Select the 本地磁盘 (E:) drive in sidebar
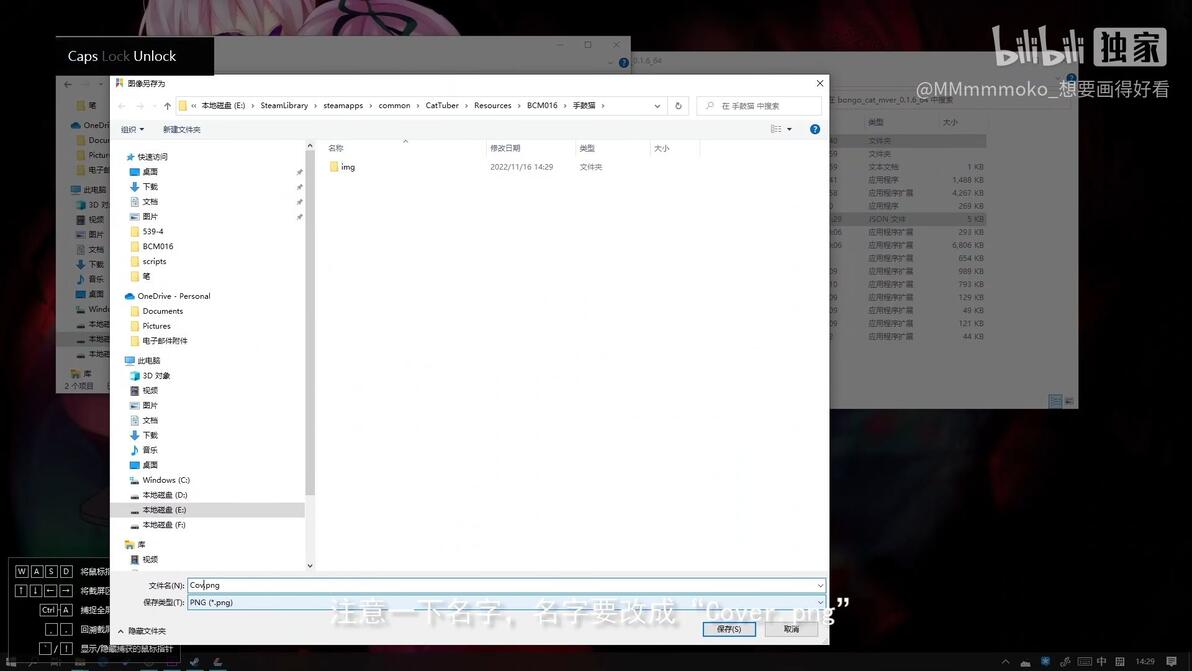This screenshot has height=671, width=1192. pos(163,510)
